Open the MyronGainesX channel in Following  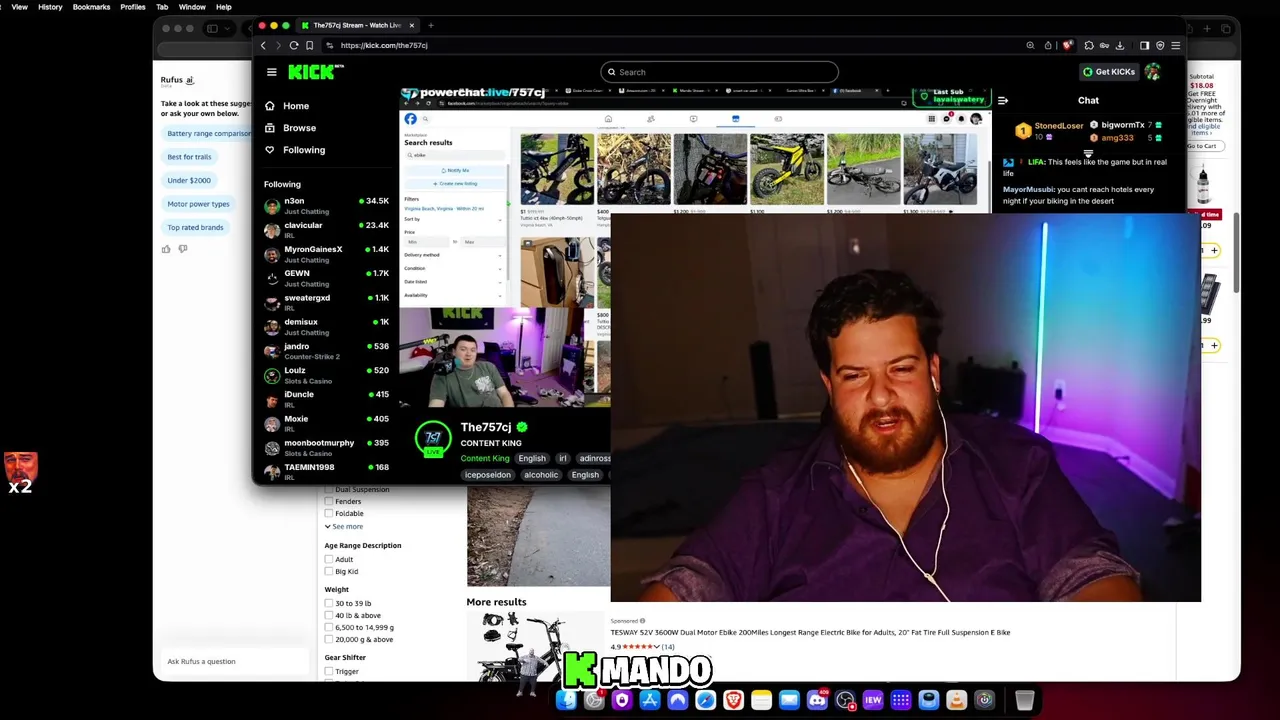point(326,254)
